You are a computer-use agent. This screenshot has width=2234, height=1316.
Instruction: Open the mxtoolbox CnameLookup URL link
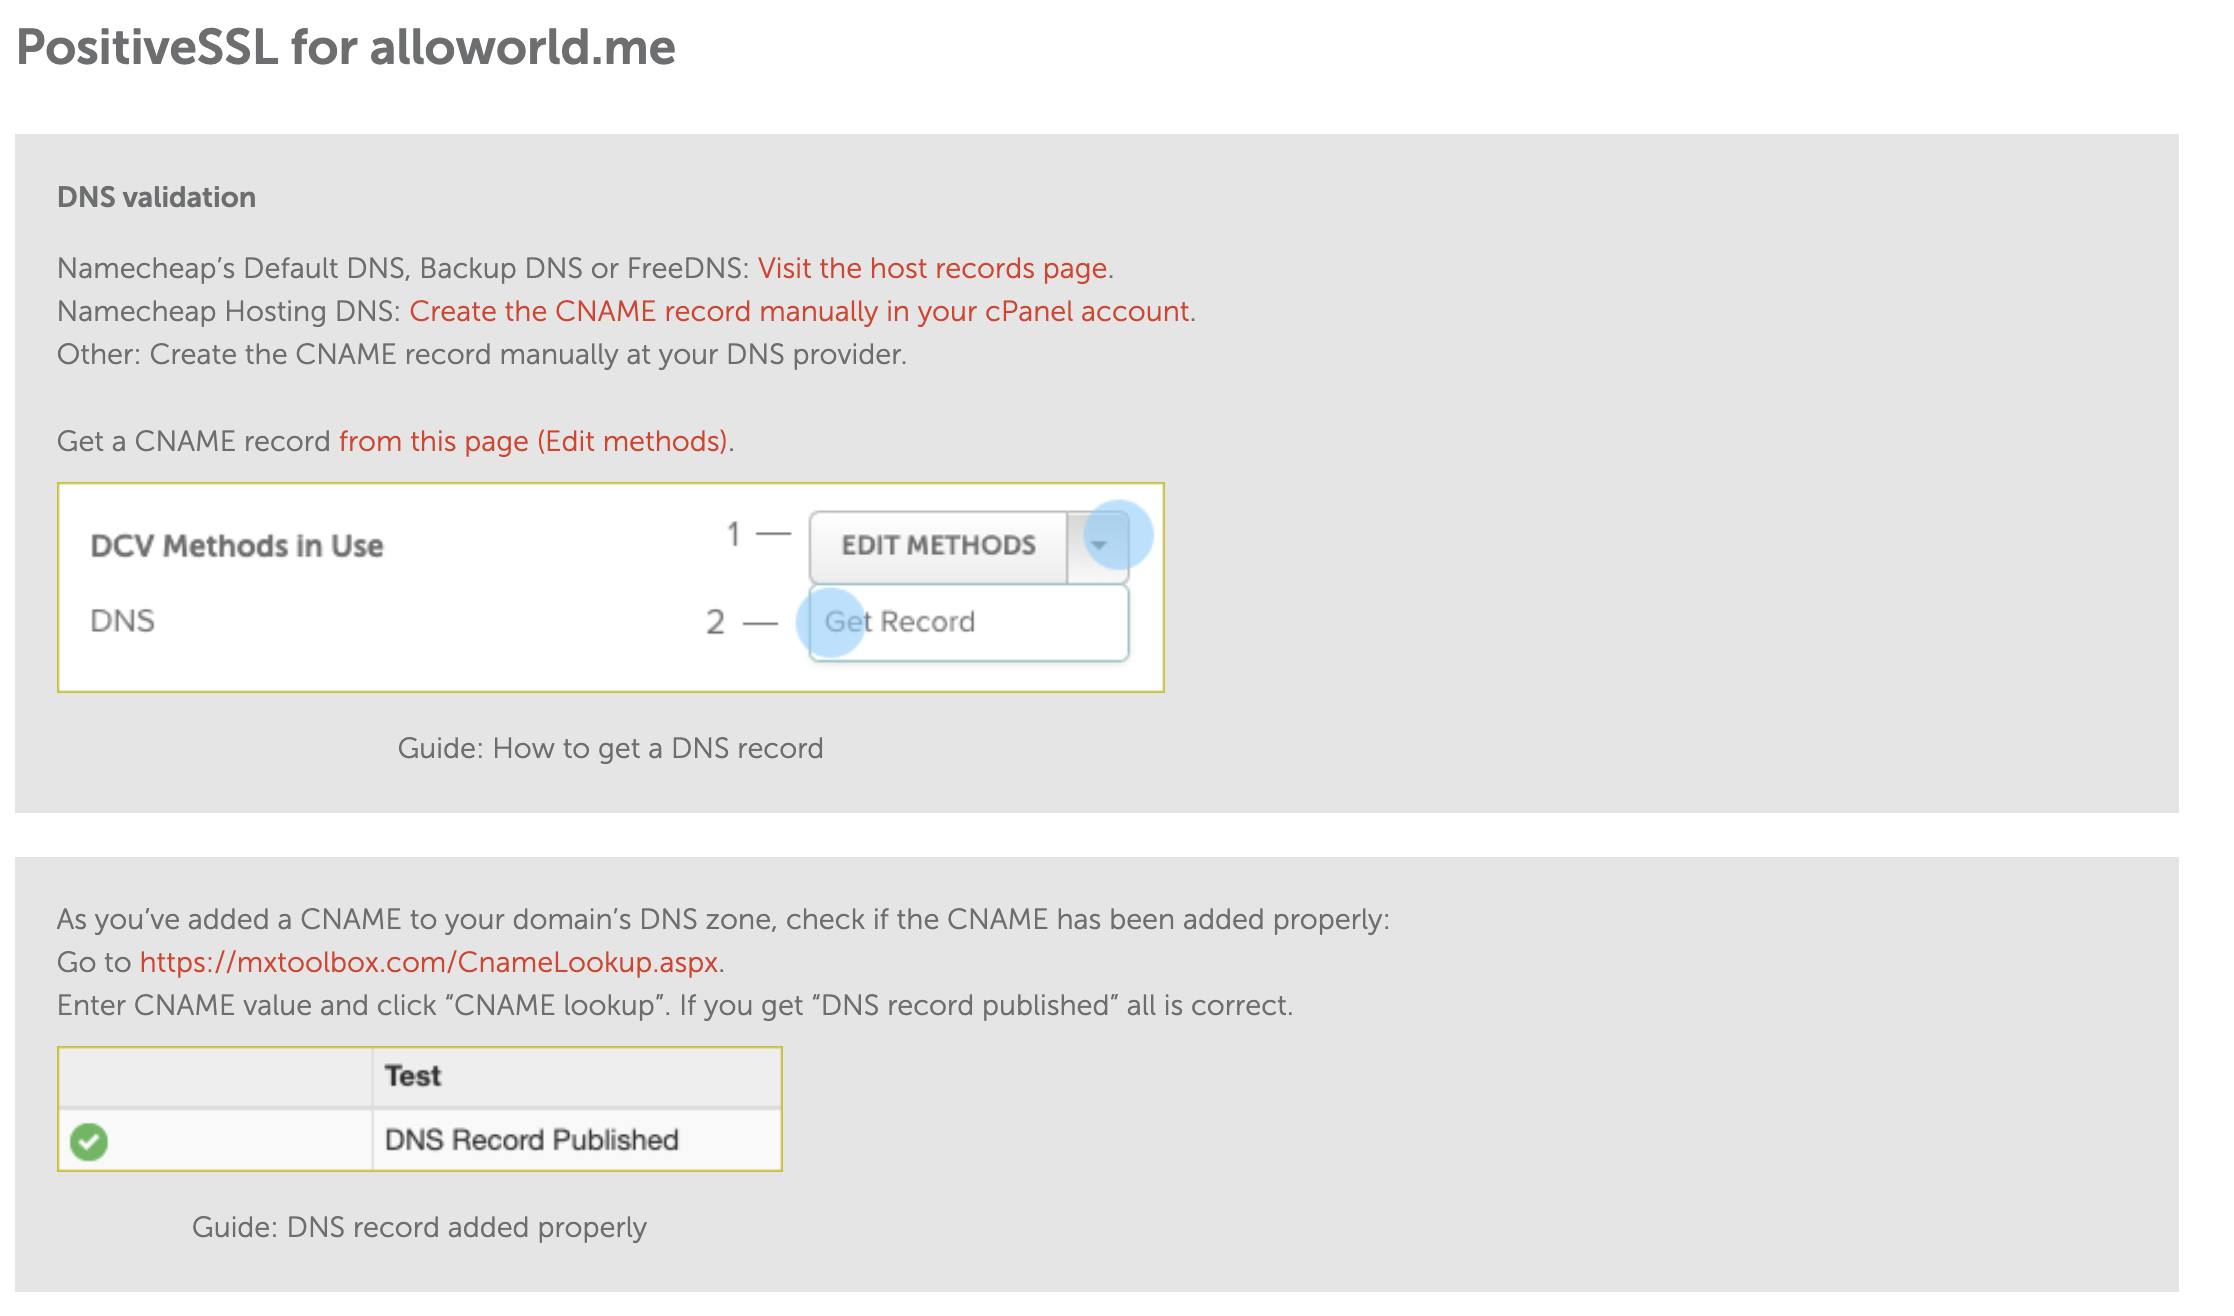(429, 962)
